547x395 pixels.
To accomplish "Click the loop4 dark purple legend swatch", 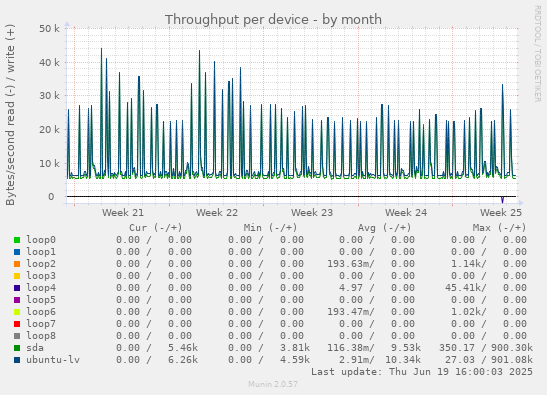I will [x=17, y=288].
